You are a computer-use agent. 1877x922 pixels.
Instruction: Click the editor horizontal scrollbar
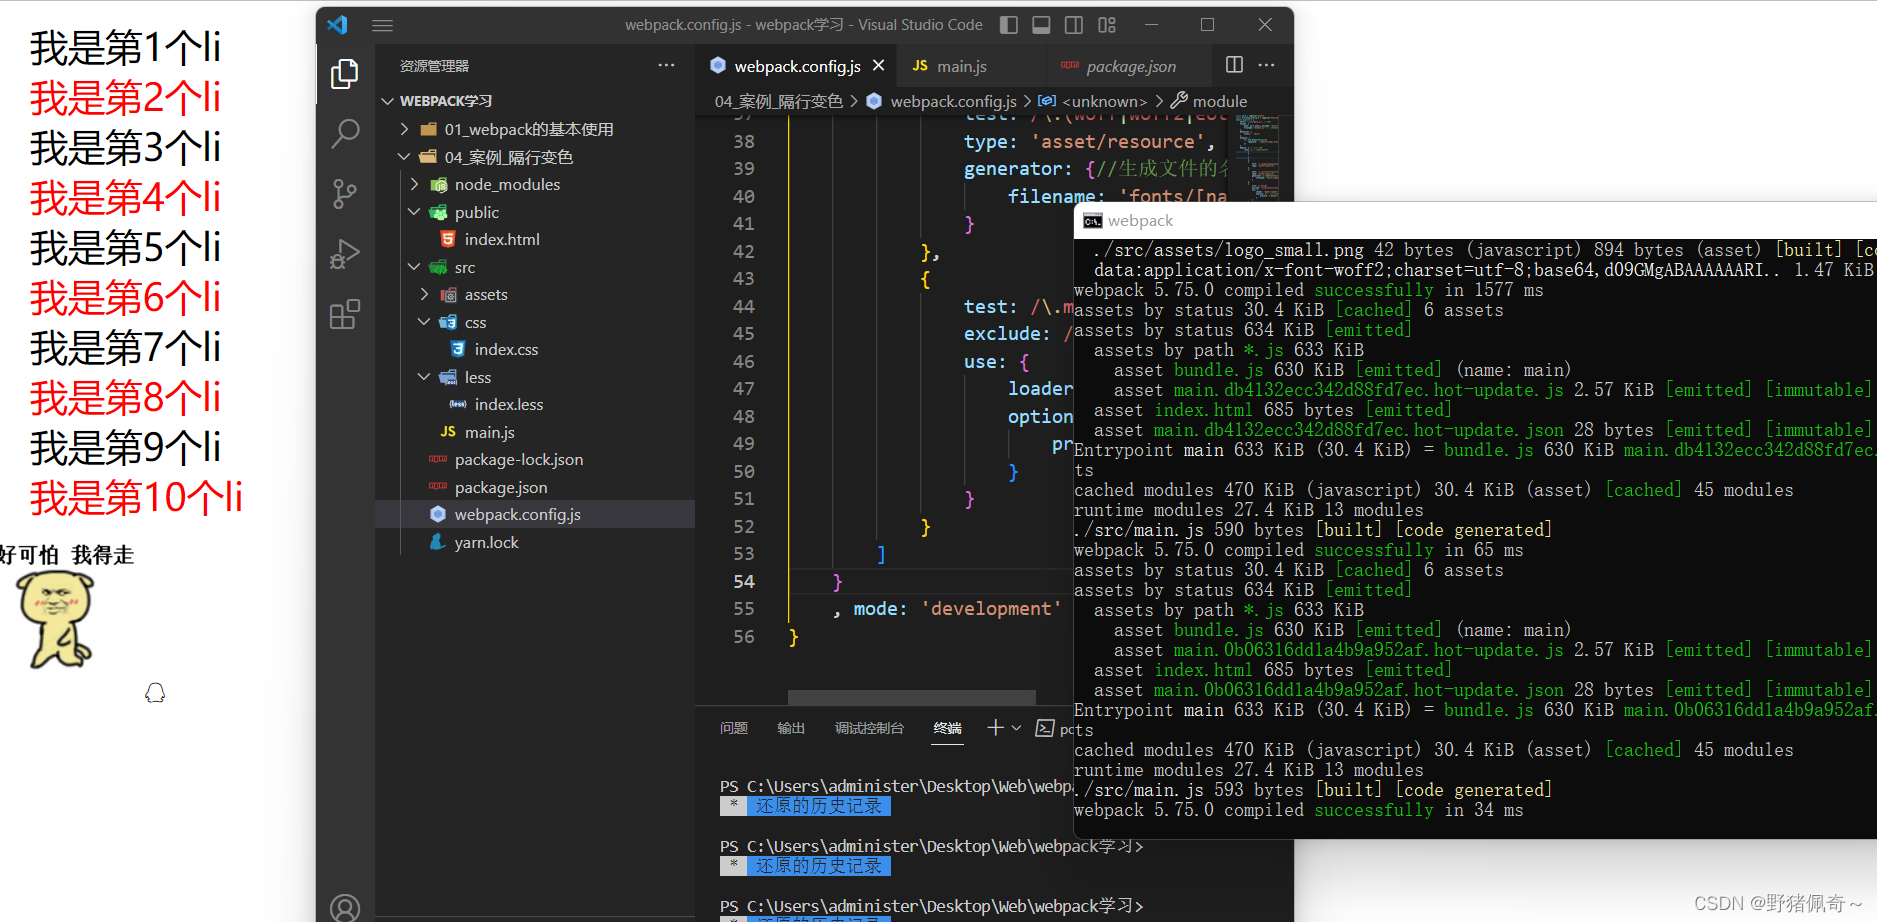(911, 697)
